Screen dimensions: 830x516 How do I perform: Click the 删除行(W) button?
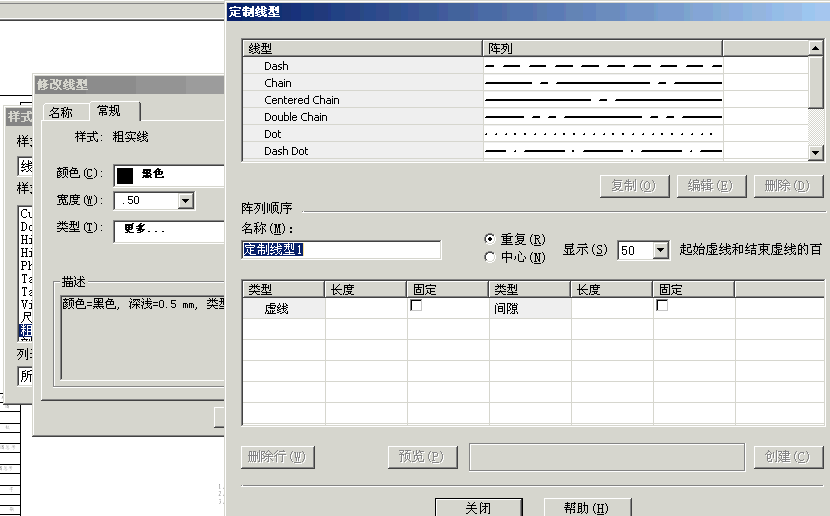(278, 457)
